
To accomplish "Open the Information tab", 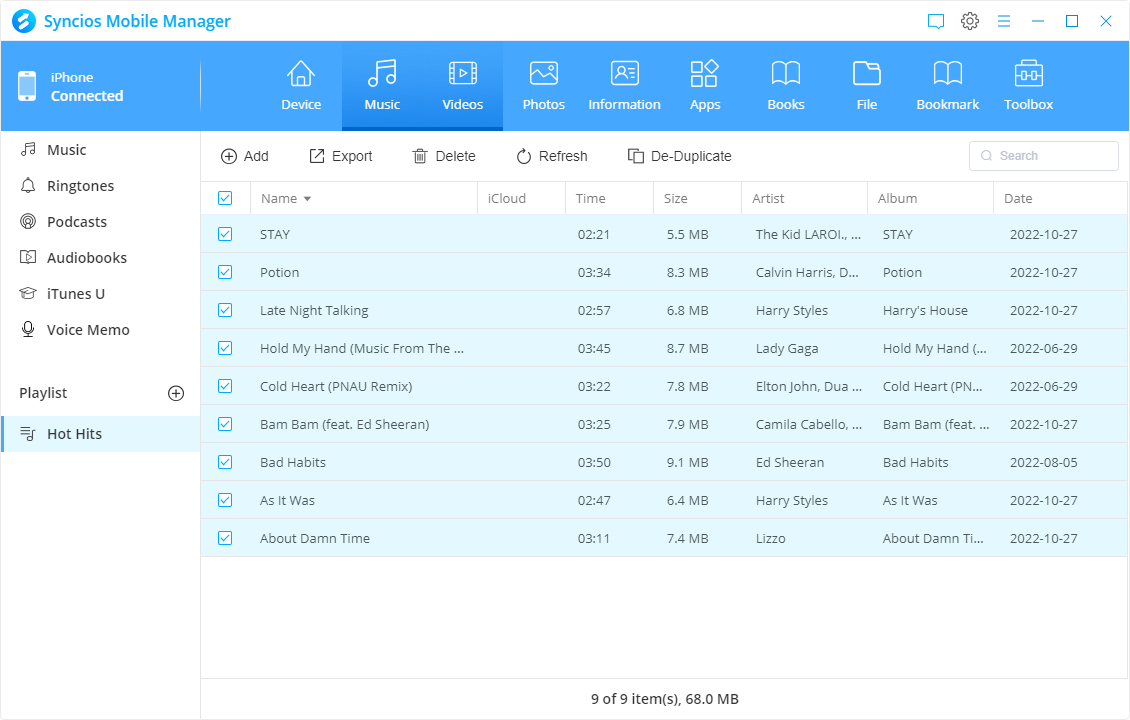I will [x=624, y=86].
